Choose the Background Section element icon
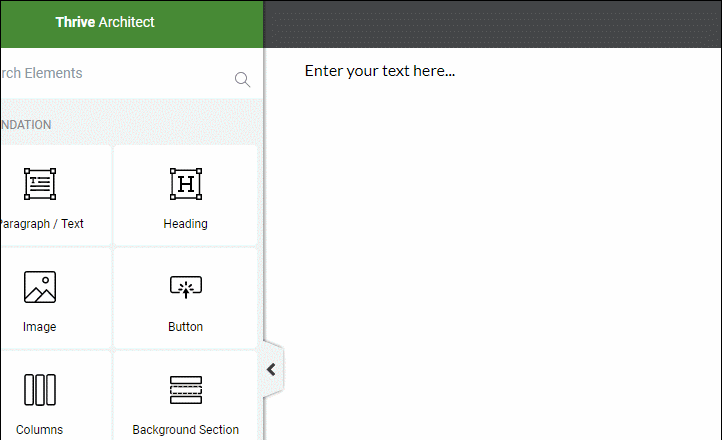 pyautogui.click(x=185, y=390)
